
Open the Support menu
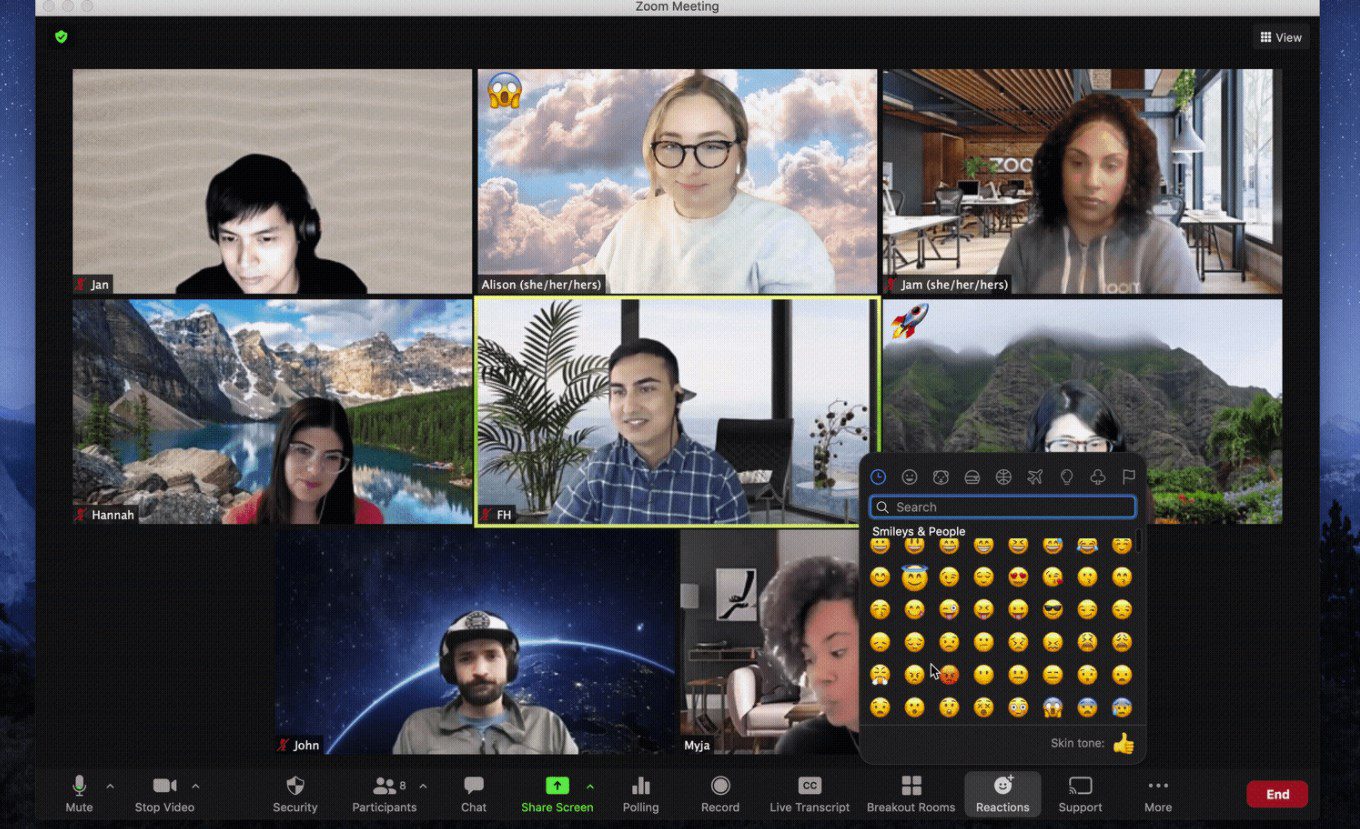pos(1079,793)
